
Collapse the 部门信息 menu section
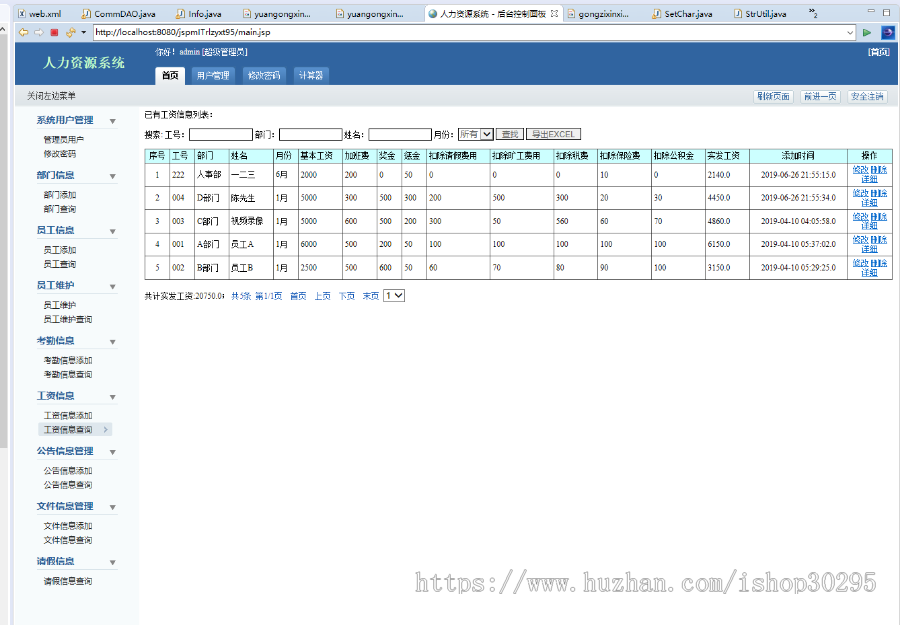click(112, 176)
